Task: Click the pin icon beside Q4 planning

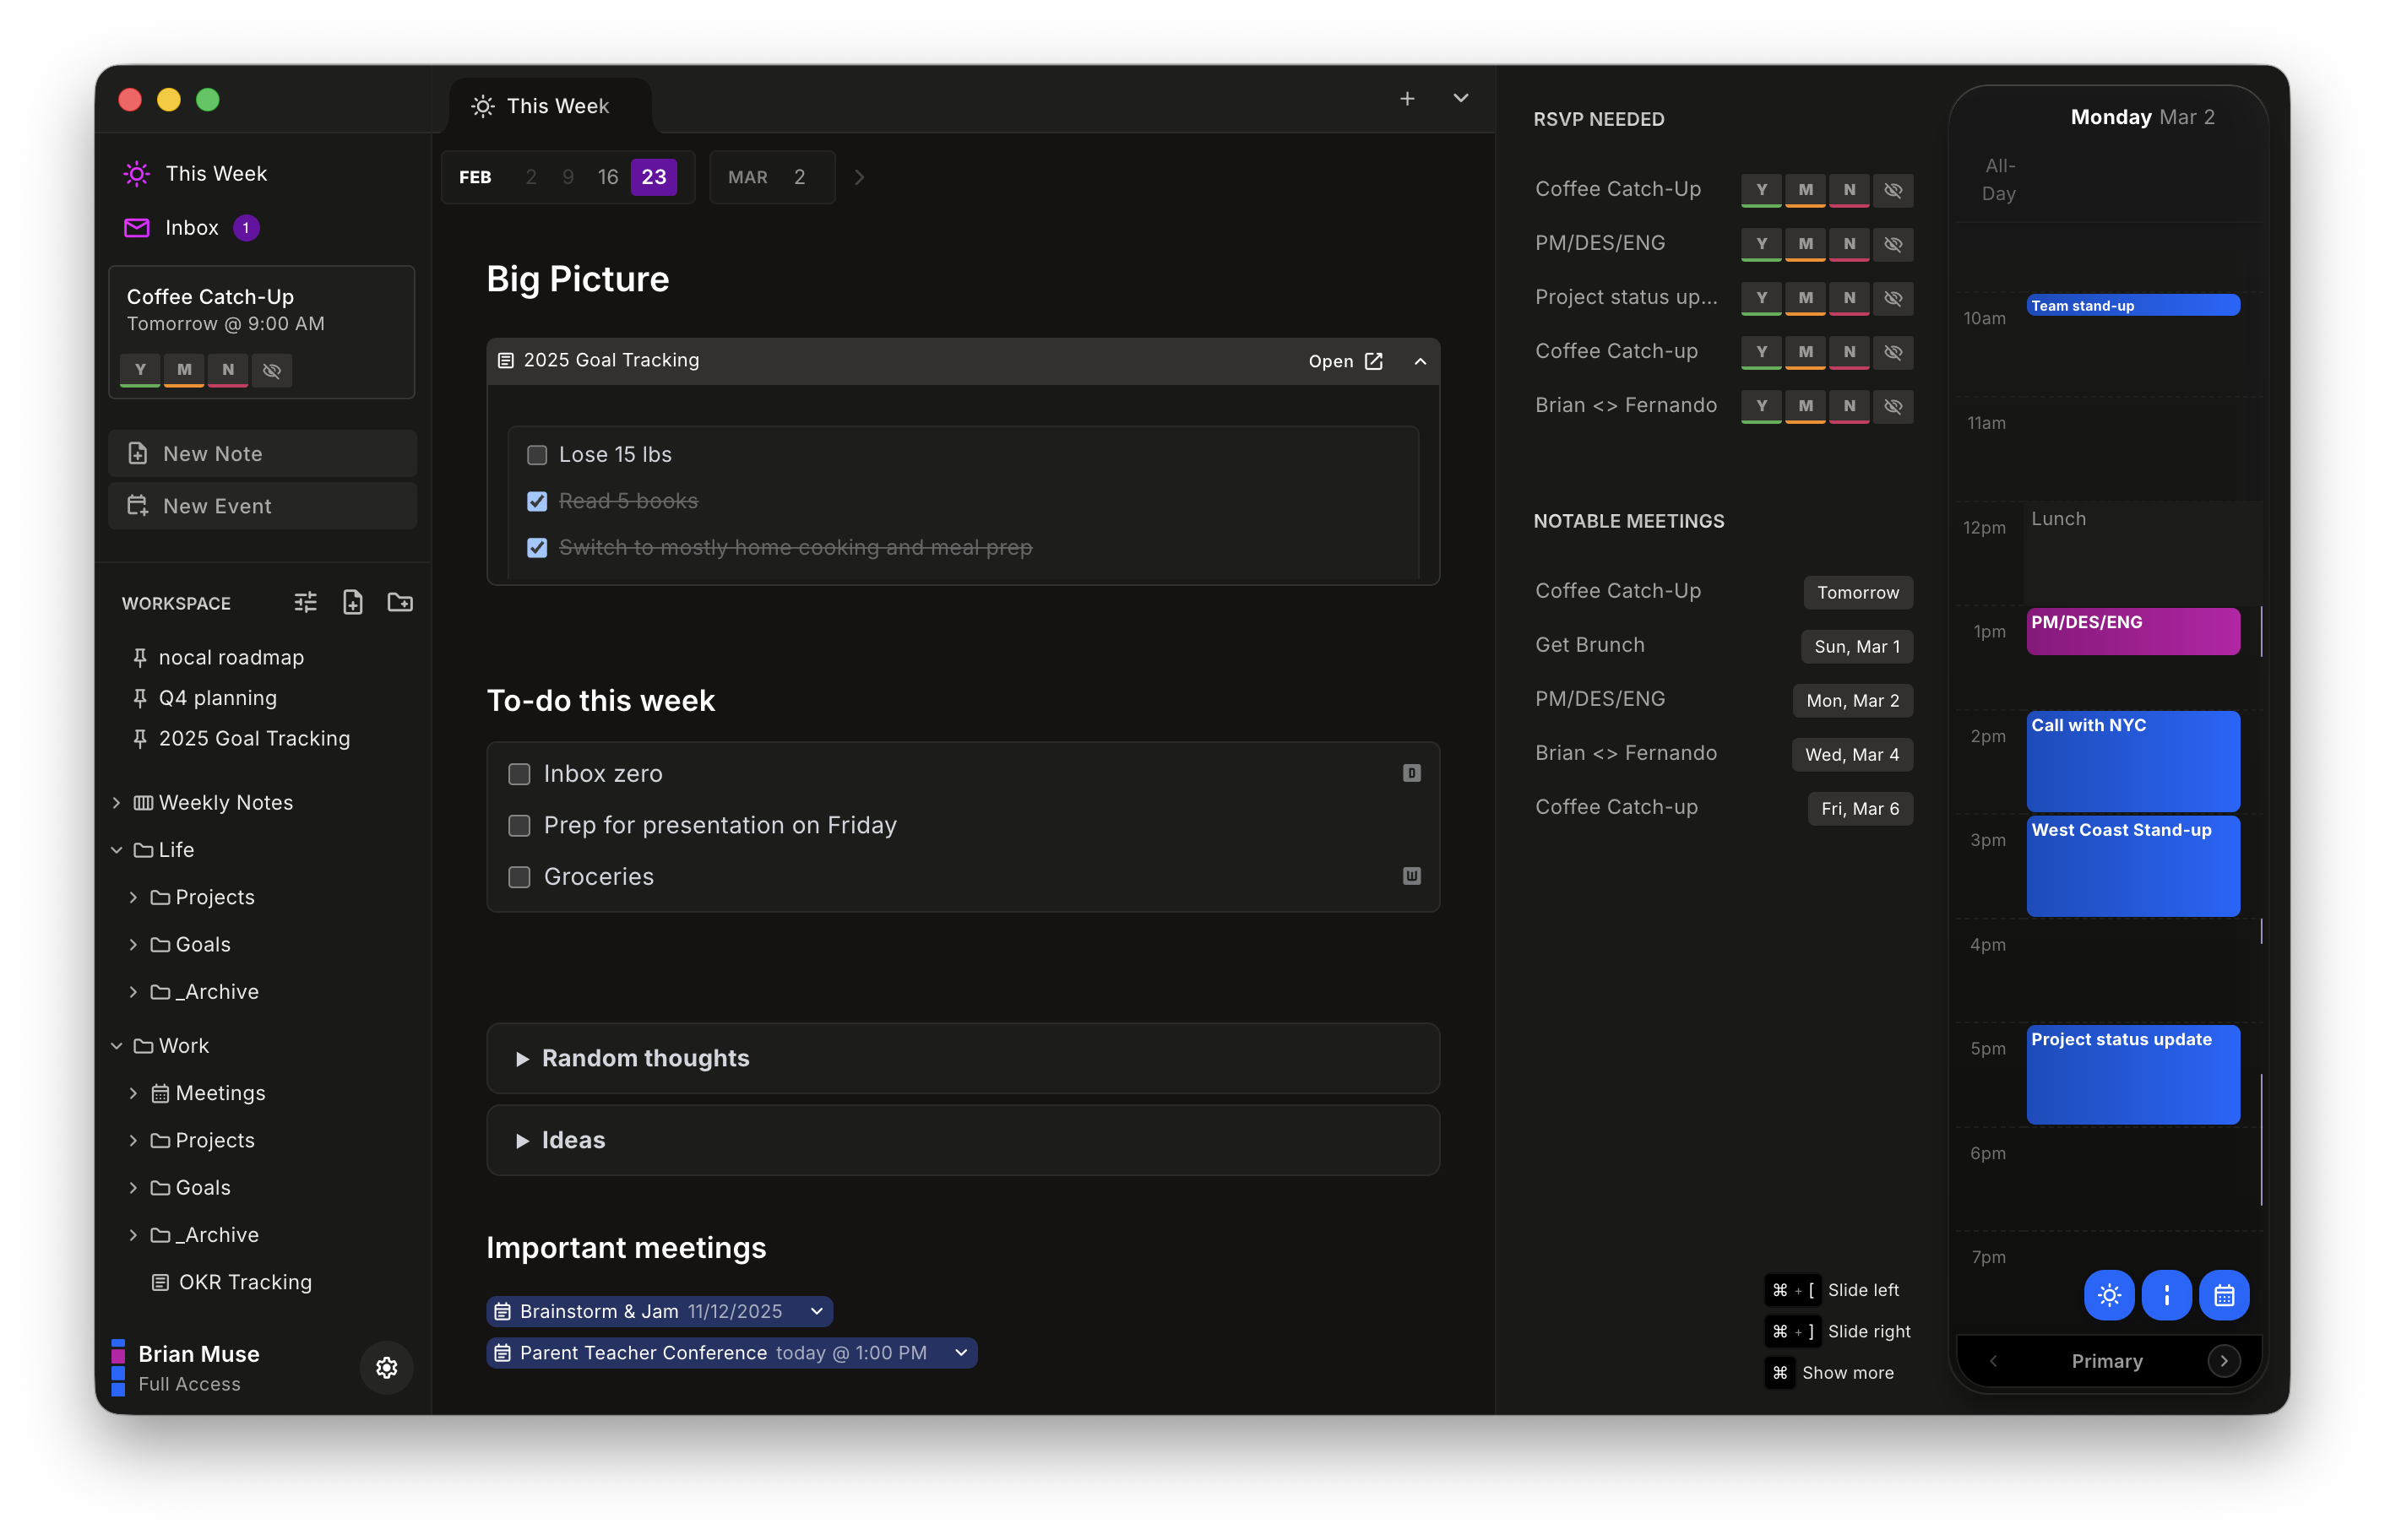Action: click(139, 697)
